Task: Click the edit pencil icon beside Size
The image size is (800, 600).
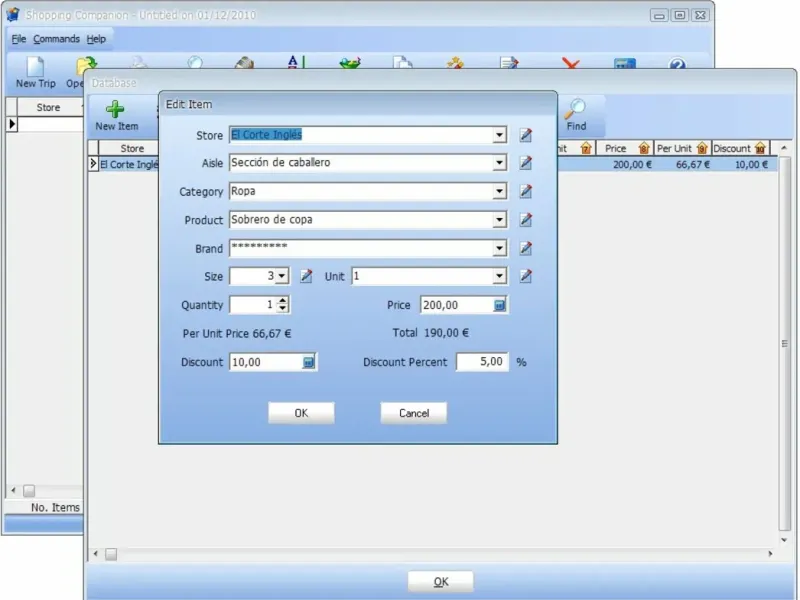Action: (x=306, y=277)
